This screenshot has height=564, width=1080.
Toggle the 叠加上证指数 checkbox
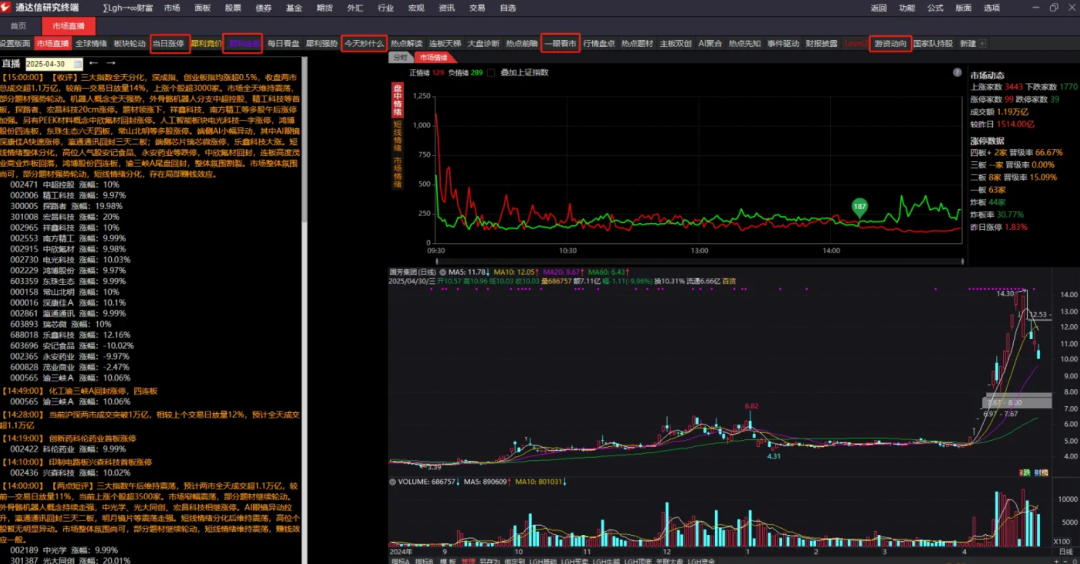491,72
